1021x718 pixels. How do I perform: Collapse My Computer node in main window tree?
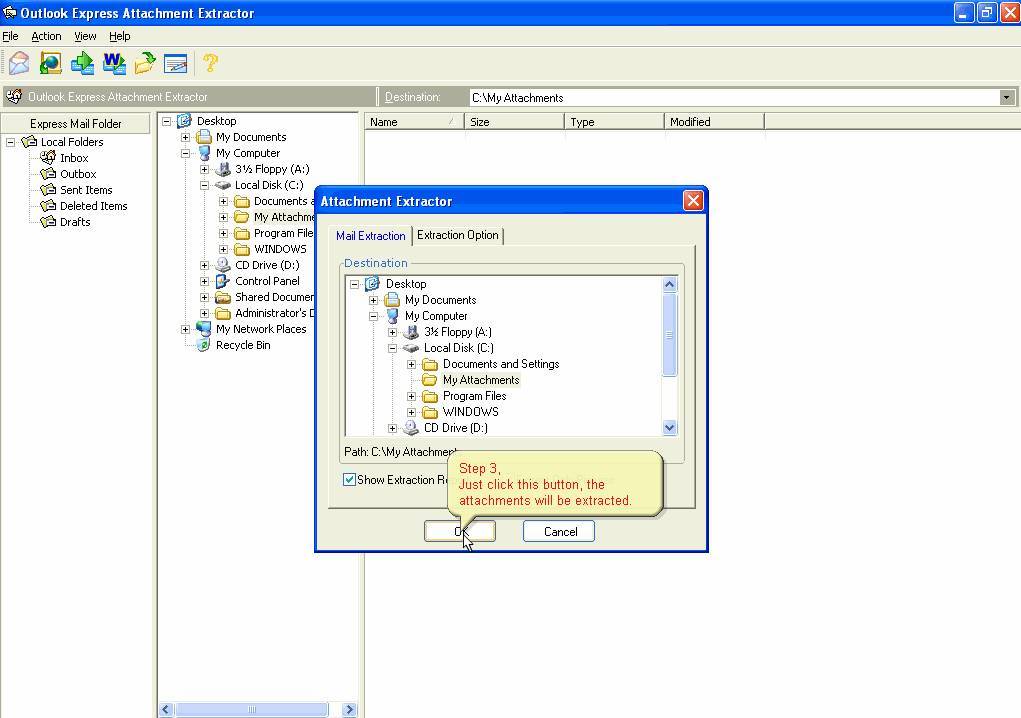[x=186, y=154]
